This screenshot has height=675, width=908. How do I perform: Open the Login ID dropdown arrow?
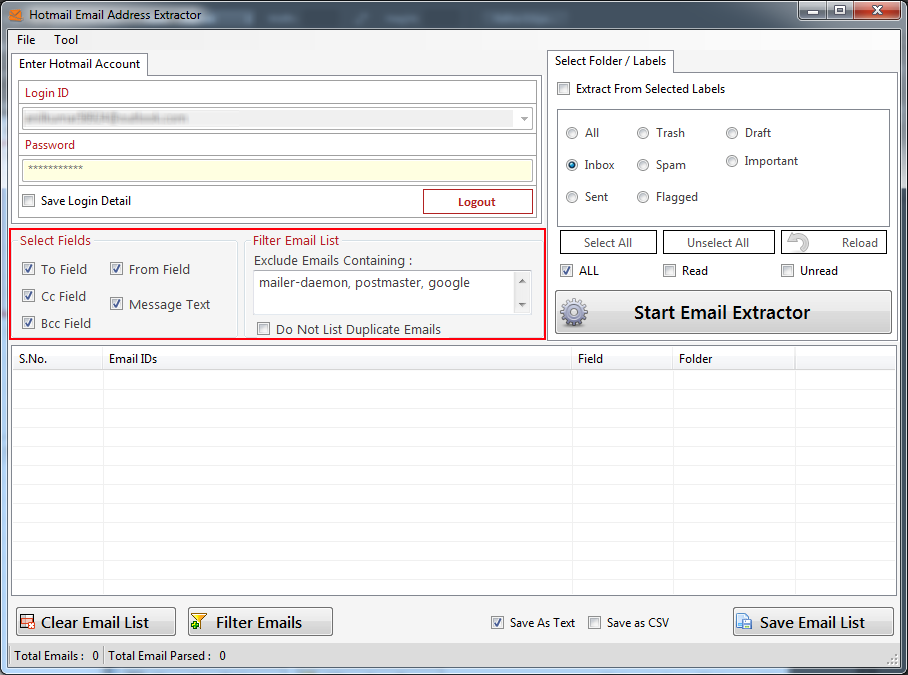(x=524, y=119)
